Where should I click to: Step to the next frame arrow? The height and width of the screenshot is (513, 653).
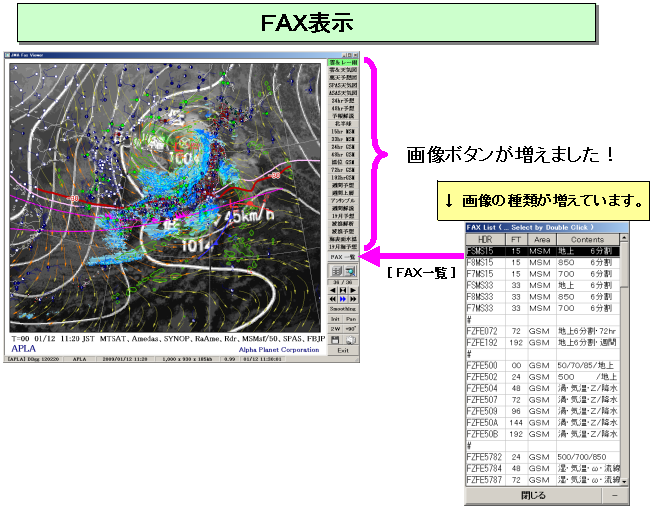353,290
